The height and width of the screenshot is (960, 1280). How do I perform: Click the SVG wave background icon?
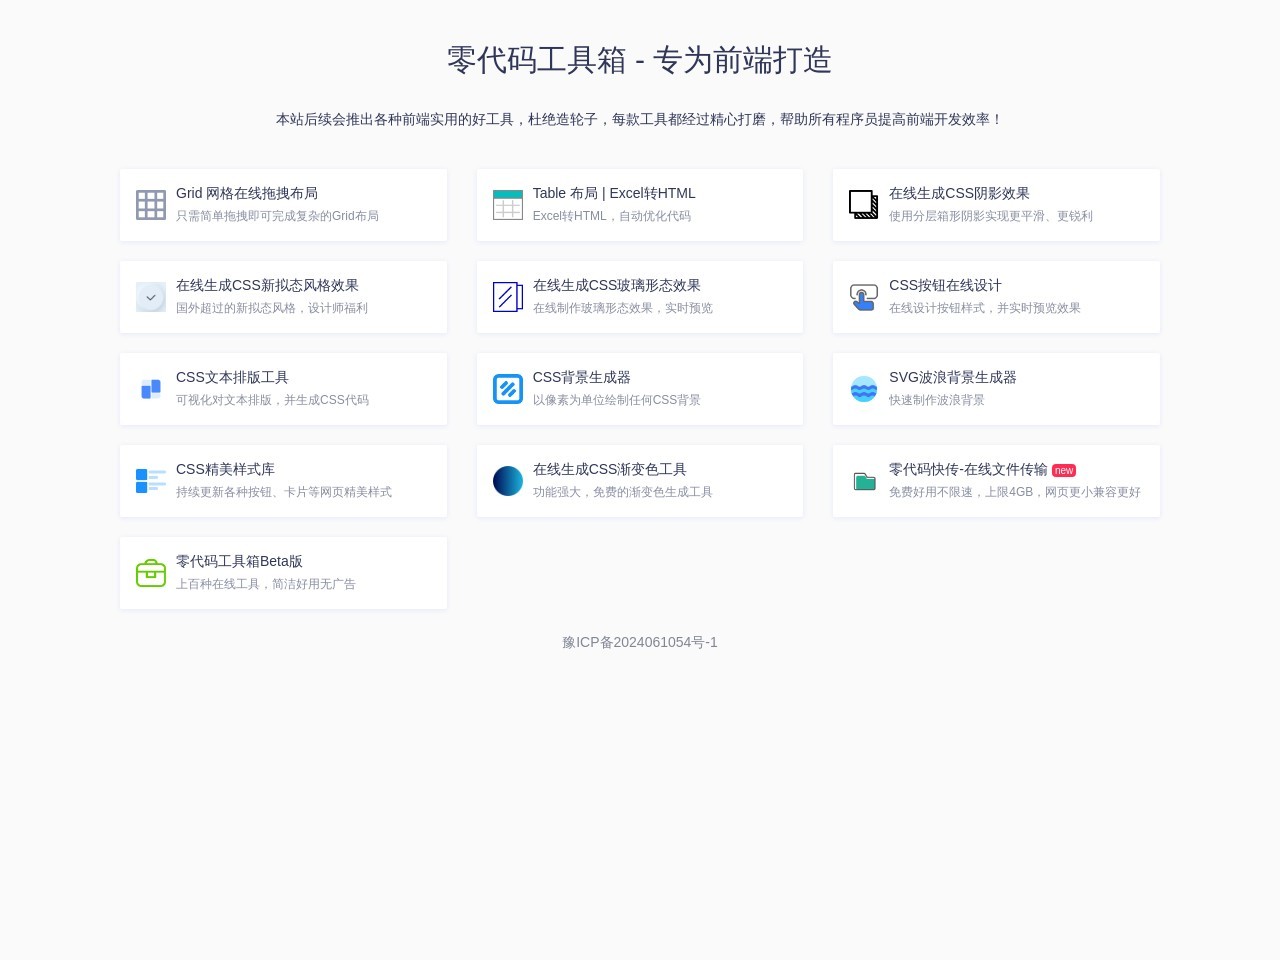864,389
